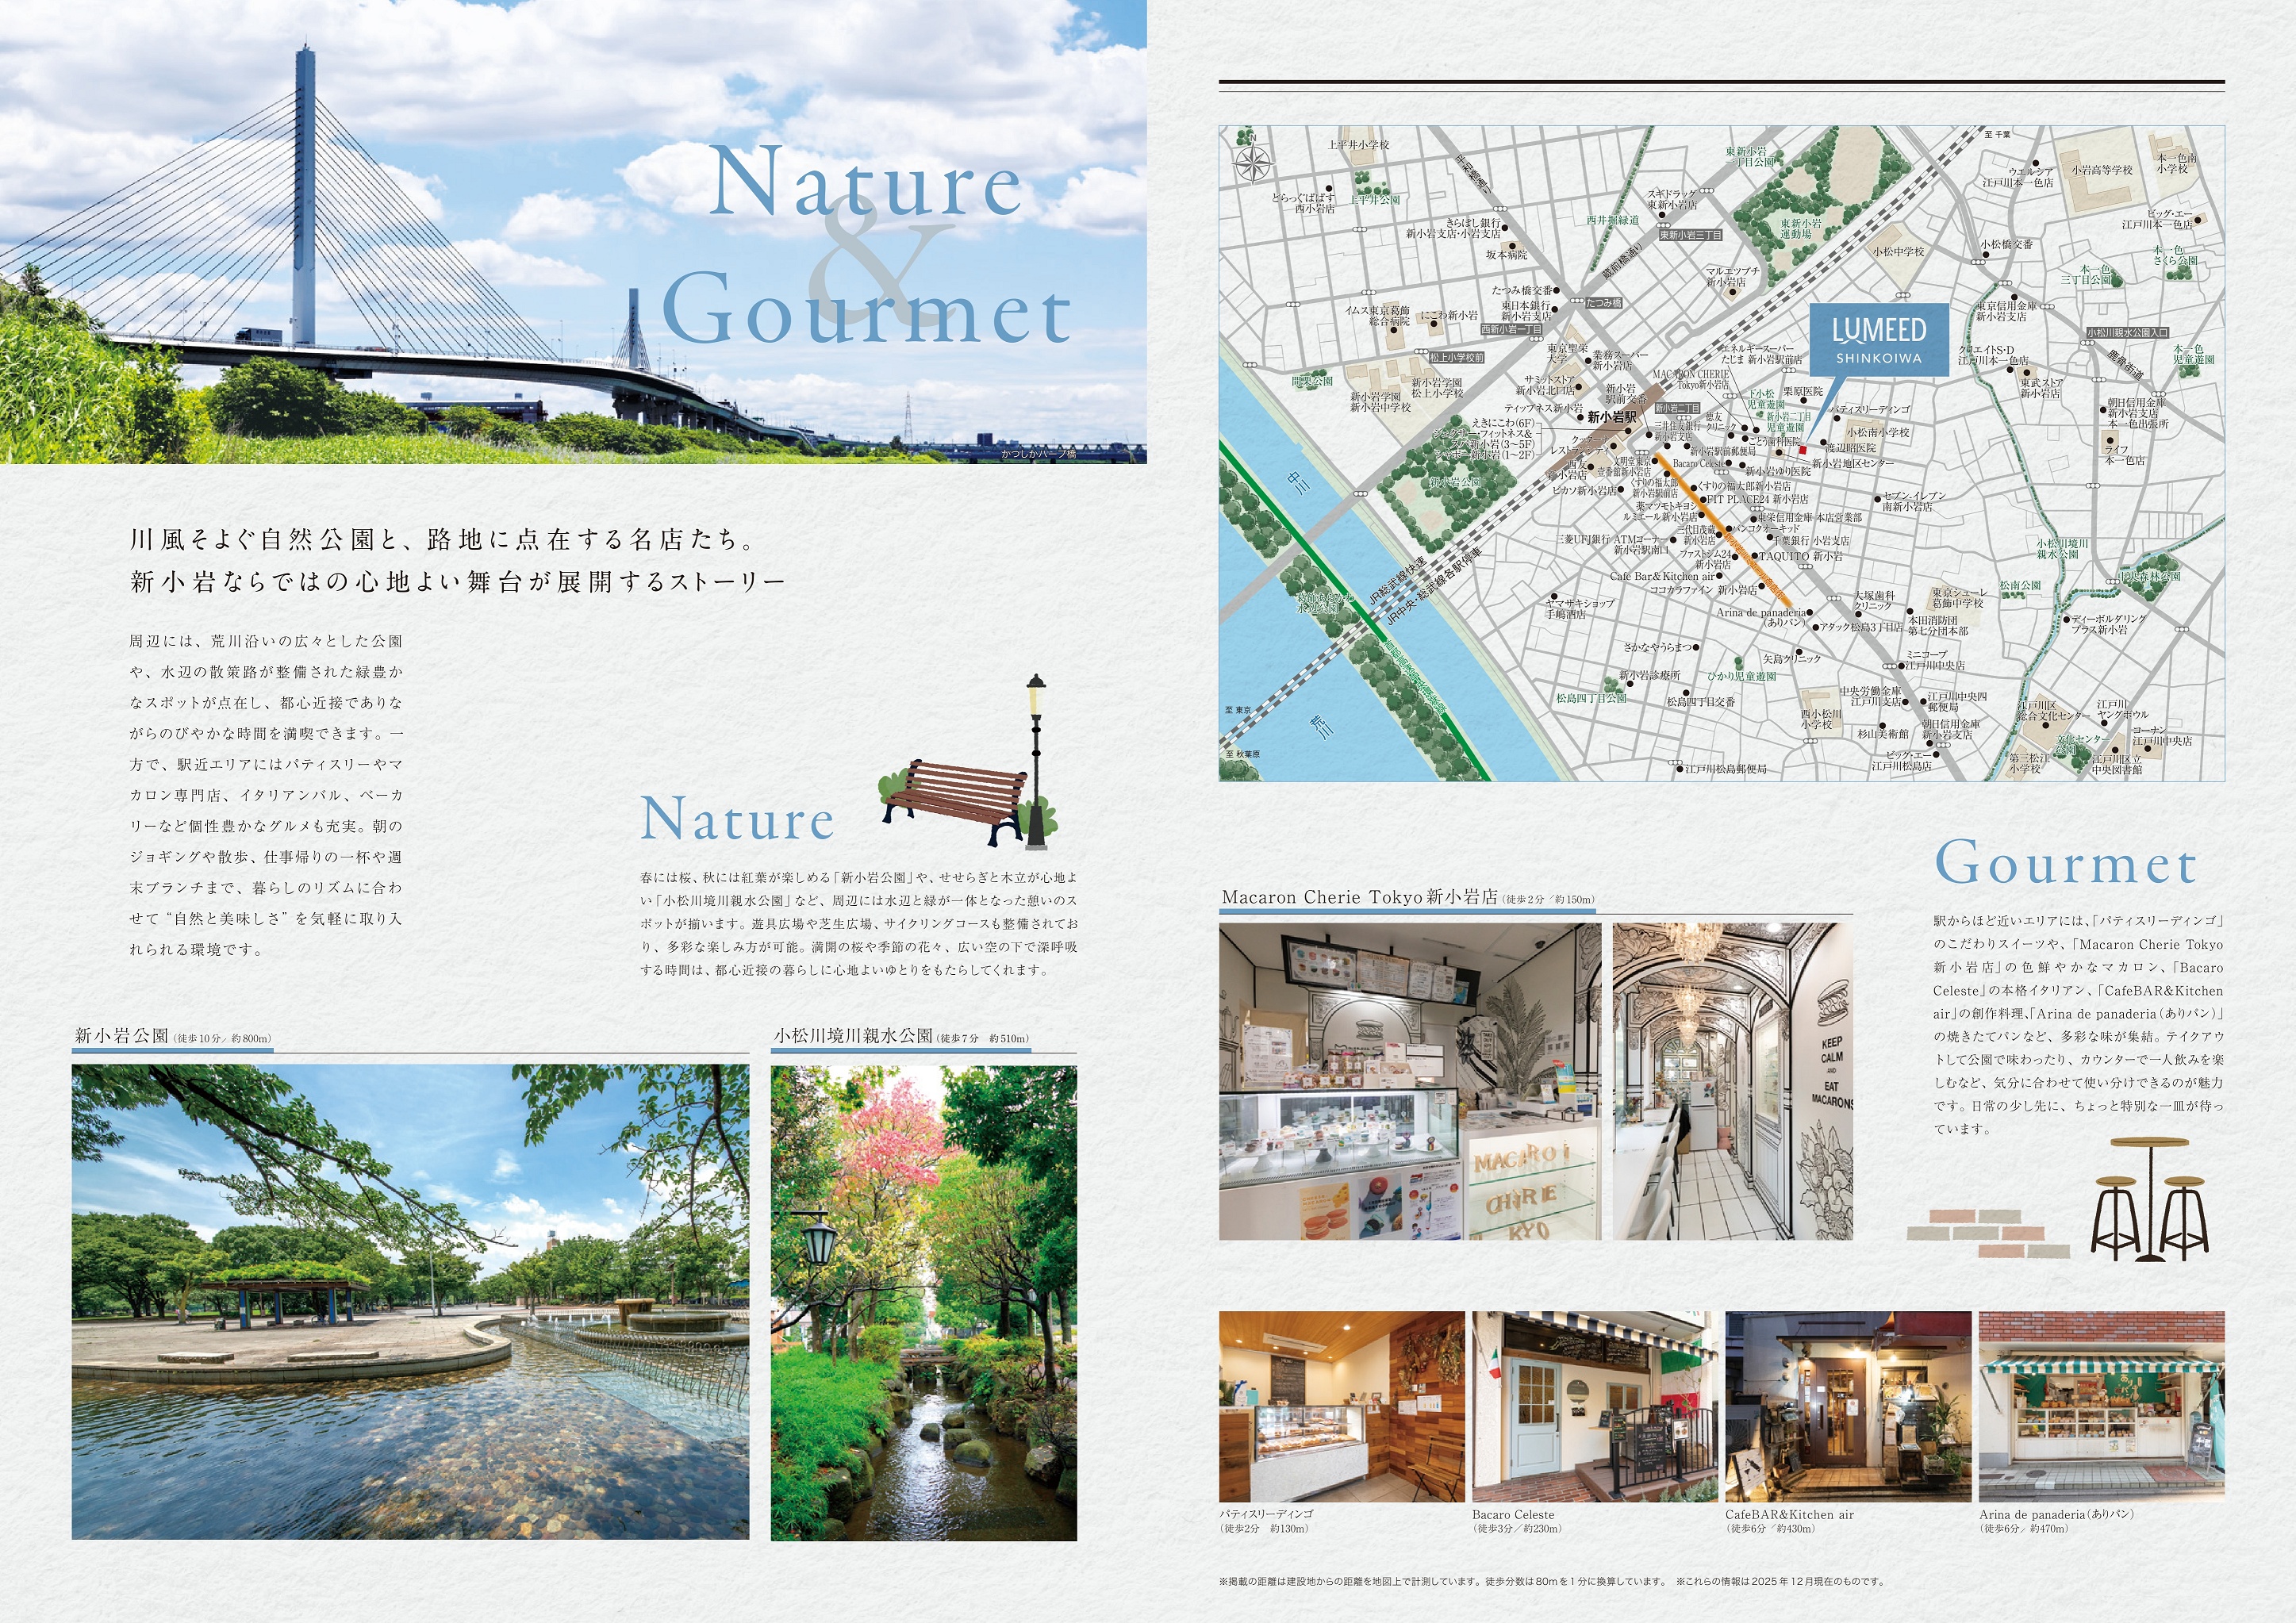Open the Arina de panaderia storefront photo
2296x1623 pixels.
pos(2101,1406)
